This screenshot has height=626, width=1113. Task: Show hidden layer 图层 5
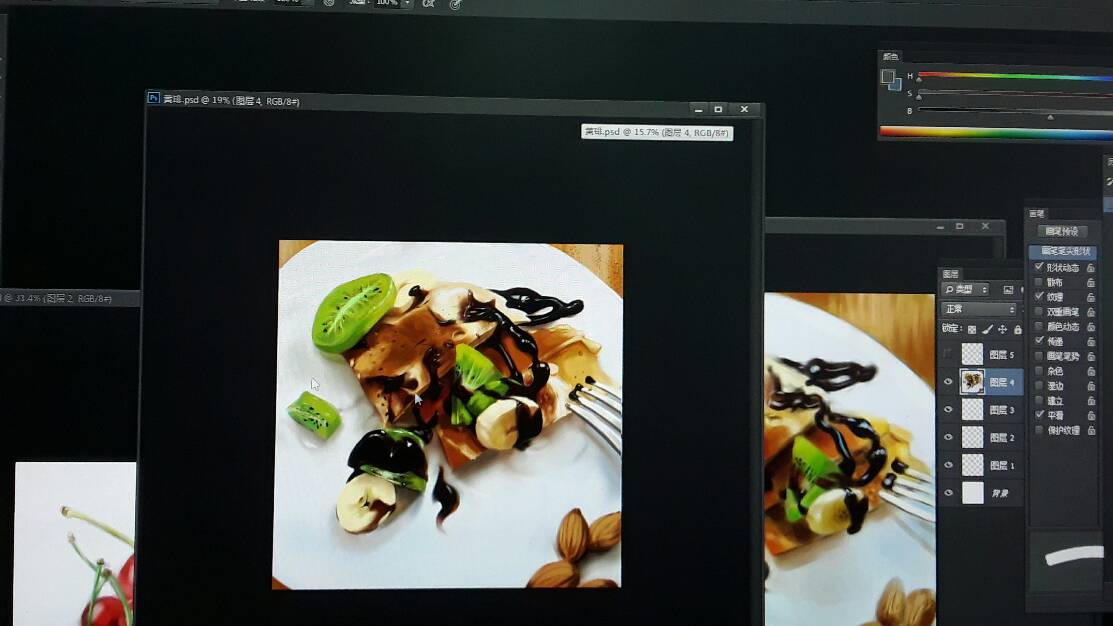[x=948, y=354]
